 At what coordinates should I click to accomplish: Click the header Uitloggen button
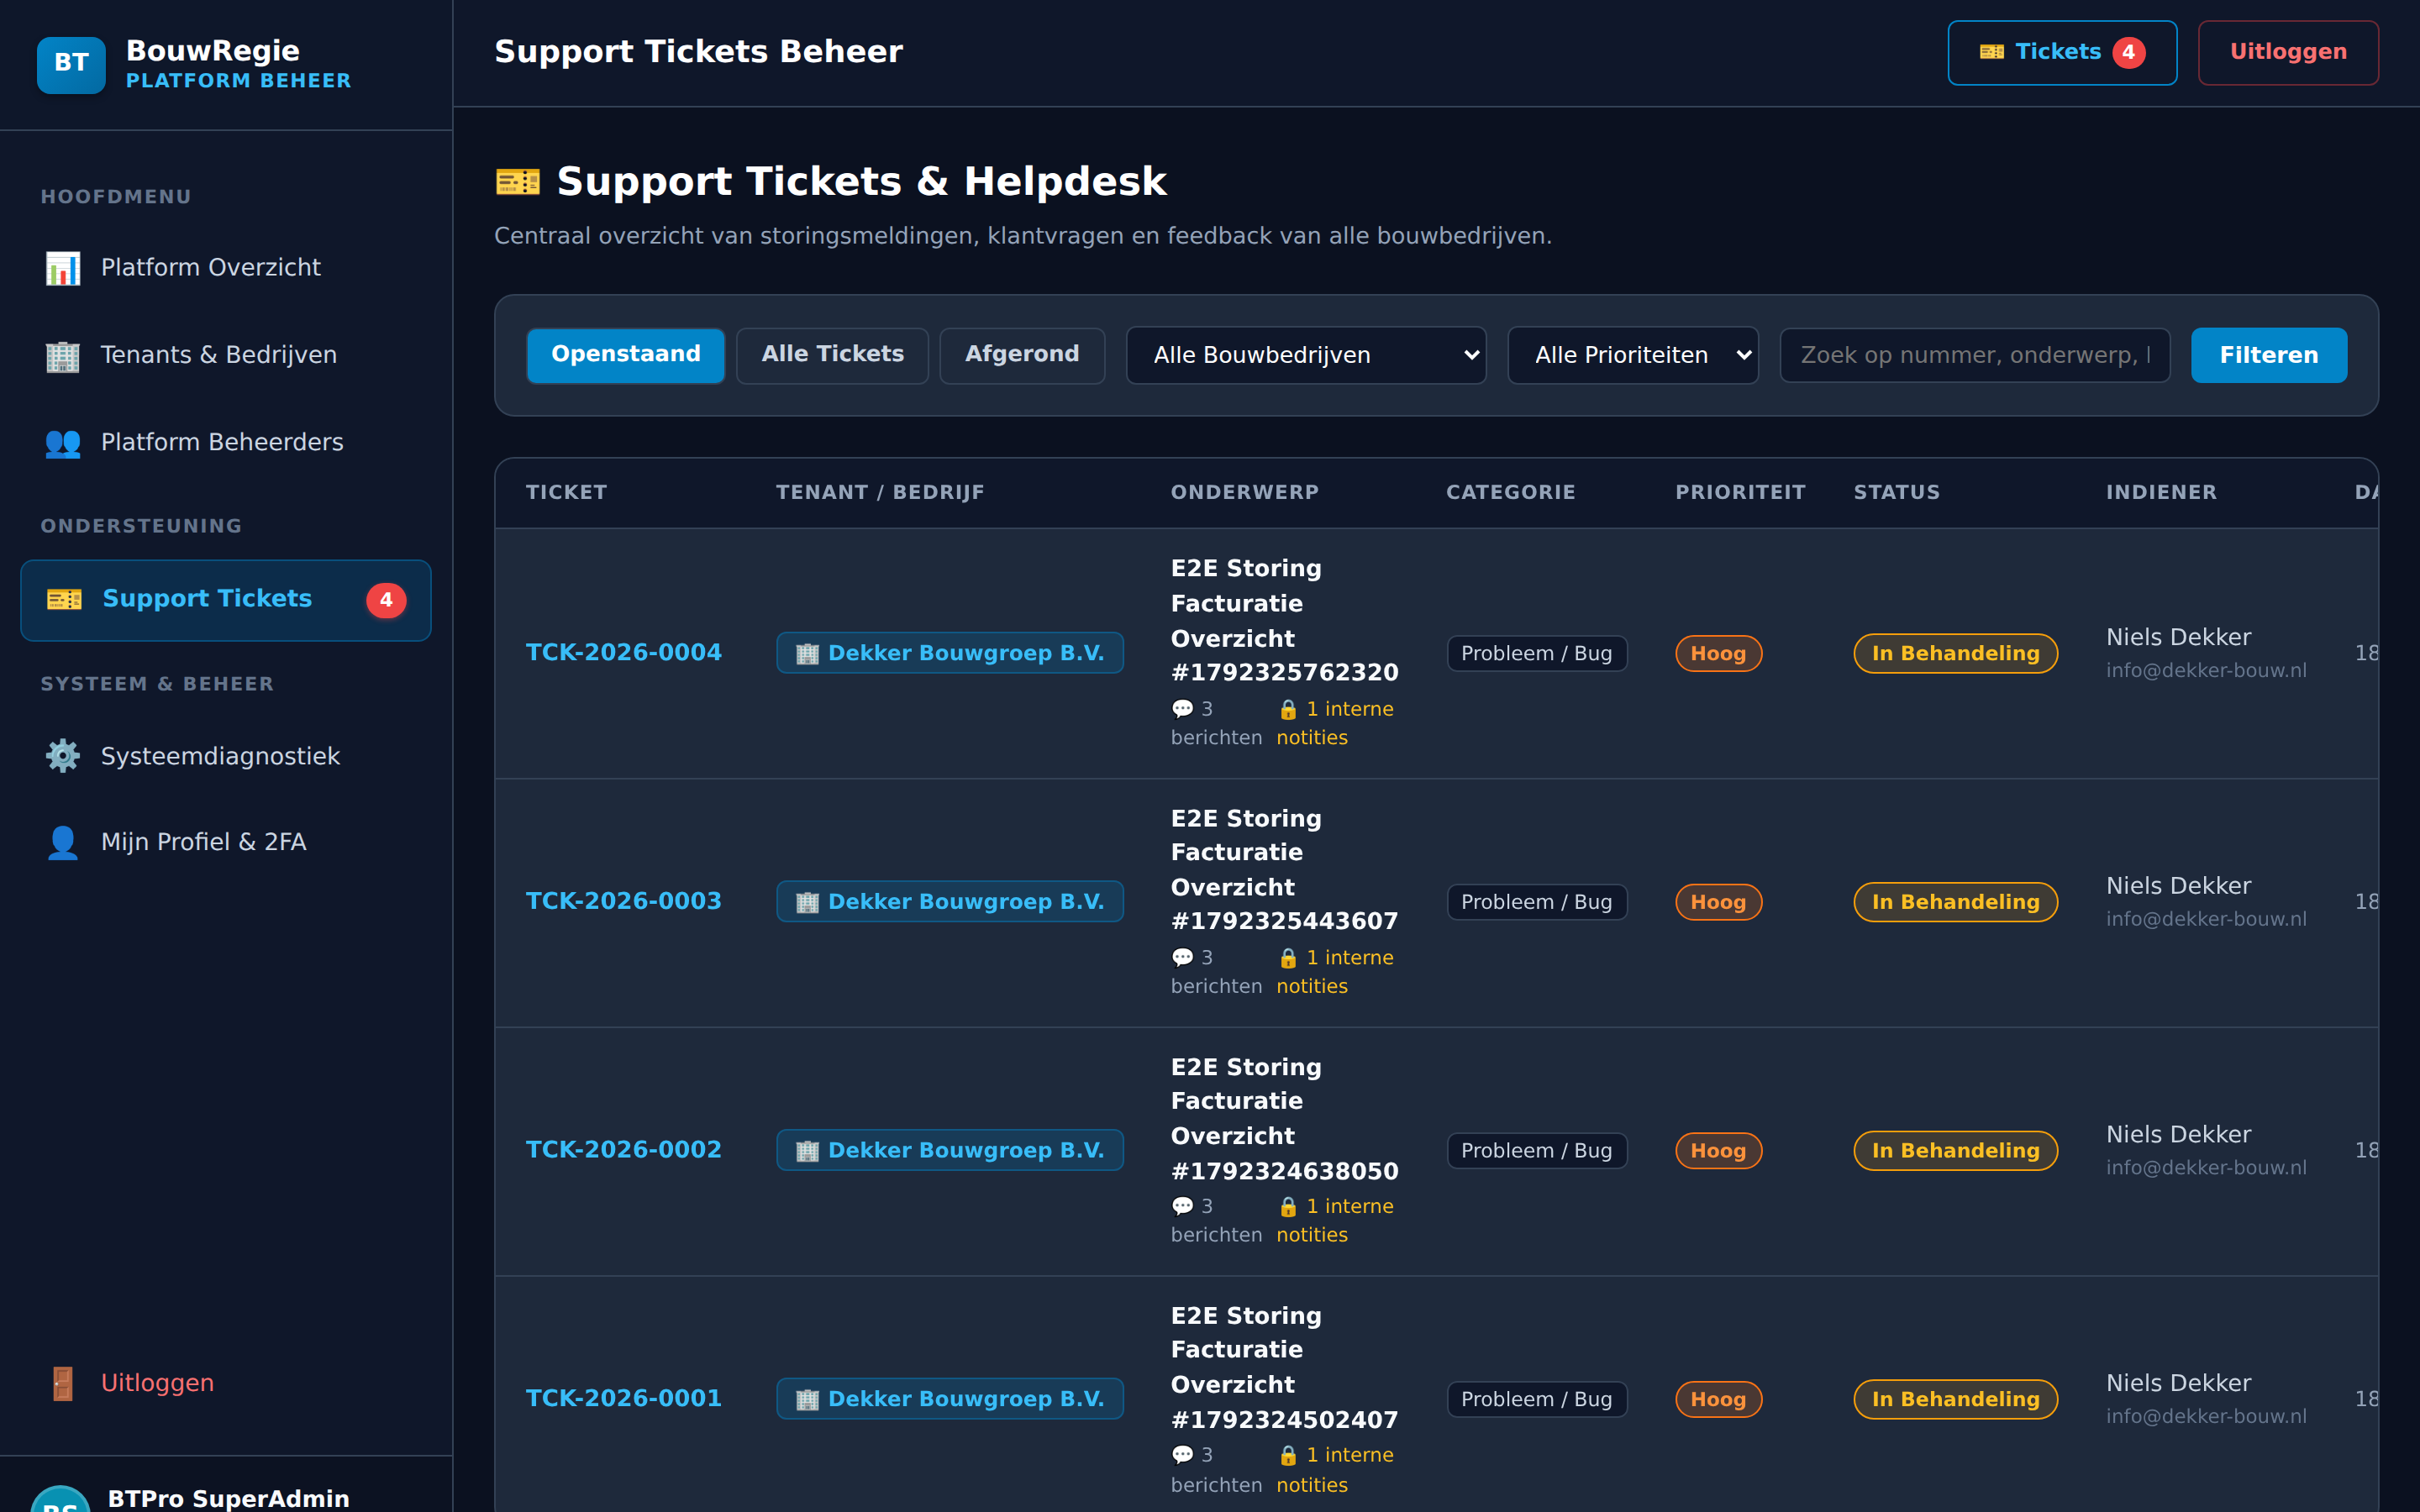(x=2288, y=53)
